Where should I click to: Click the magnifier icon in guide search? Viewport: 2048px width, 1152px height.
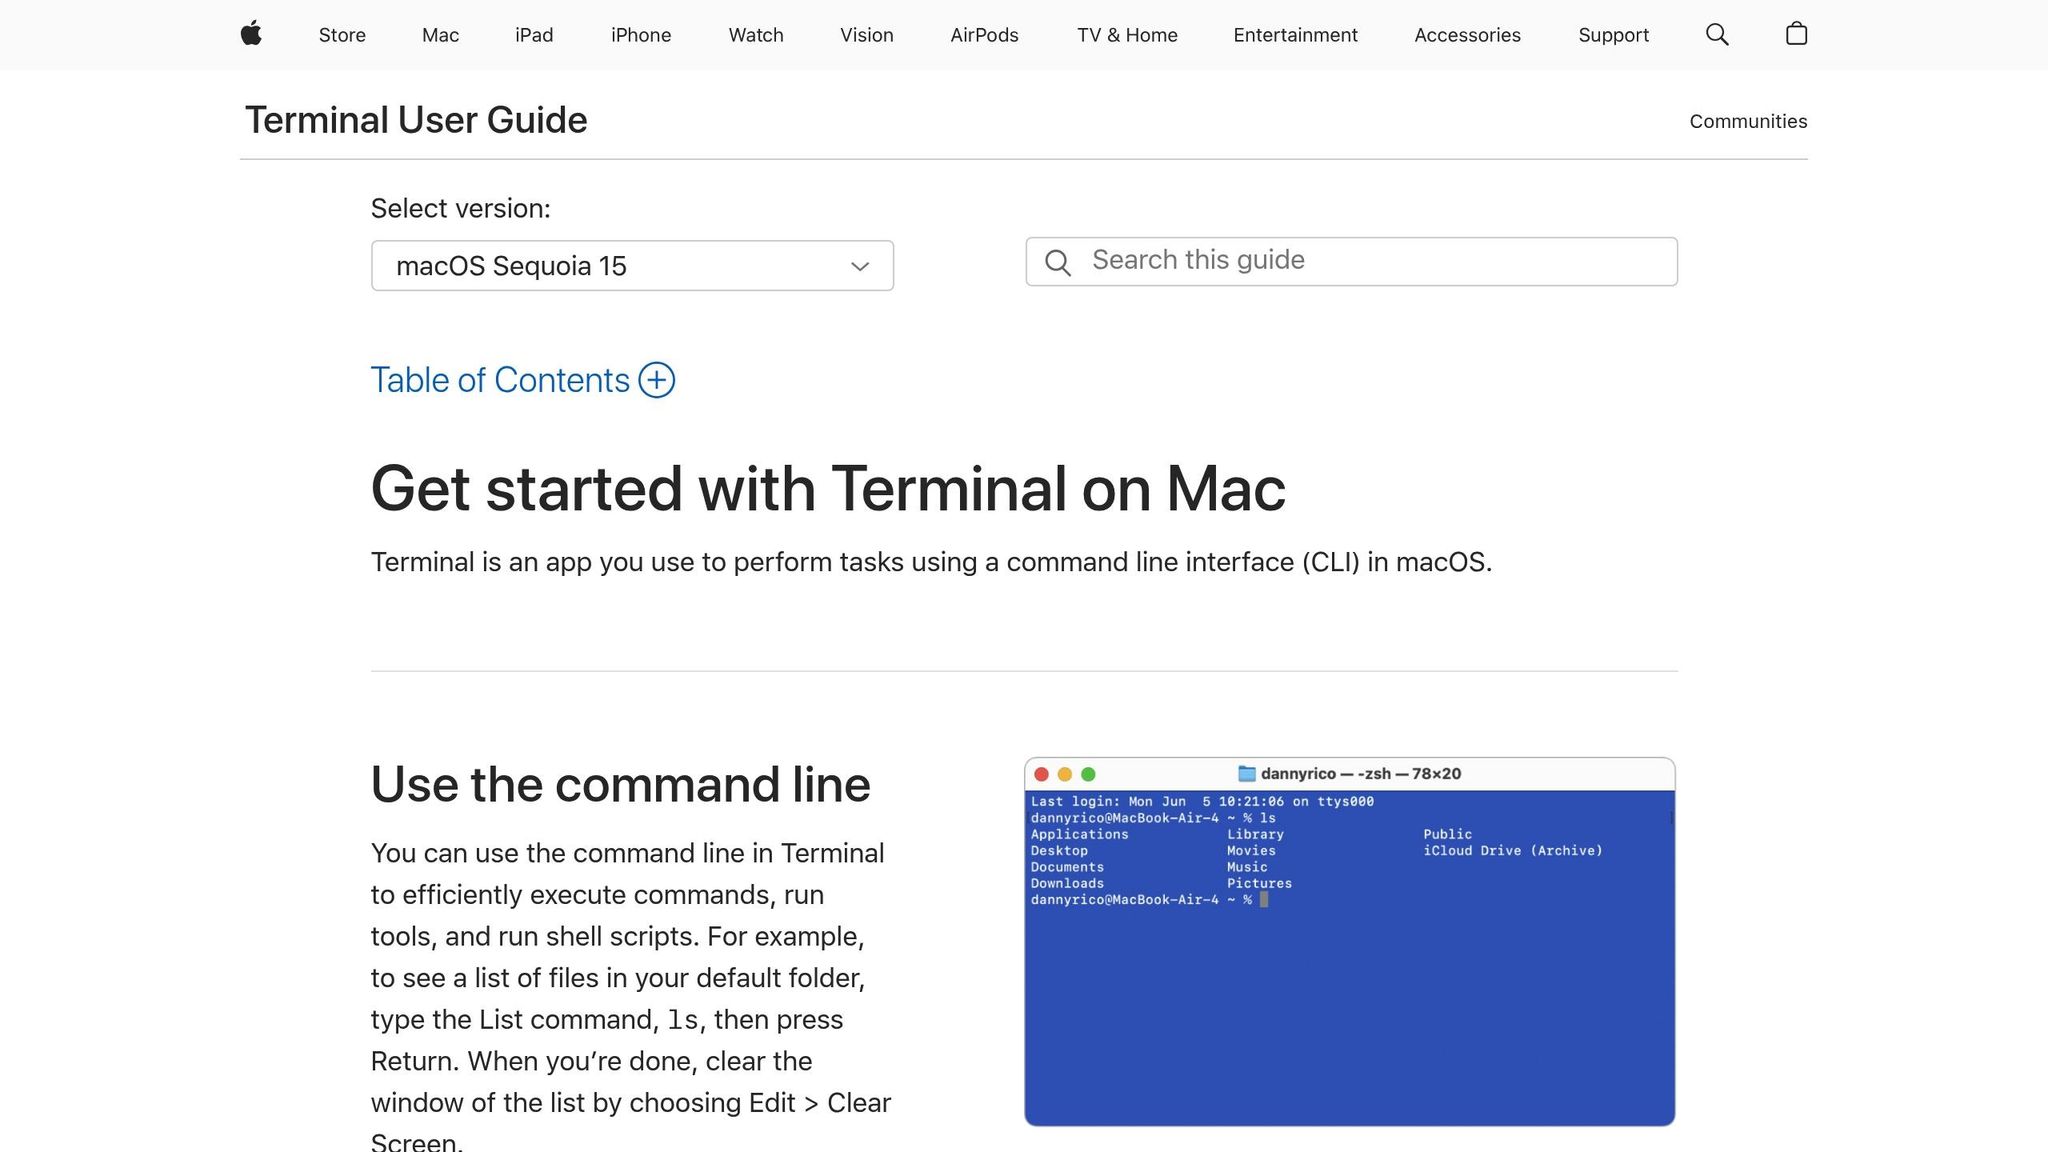[1057, 262]
